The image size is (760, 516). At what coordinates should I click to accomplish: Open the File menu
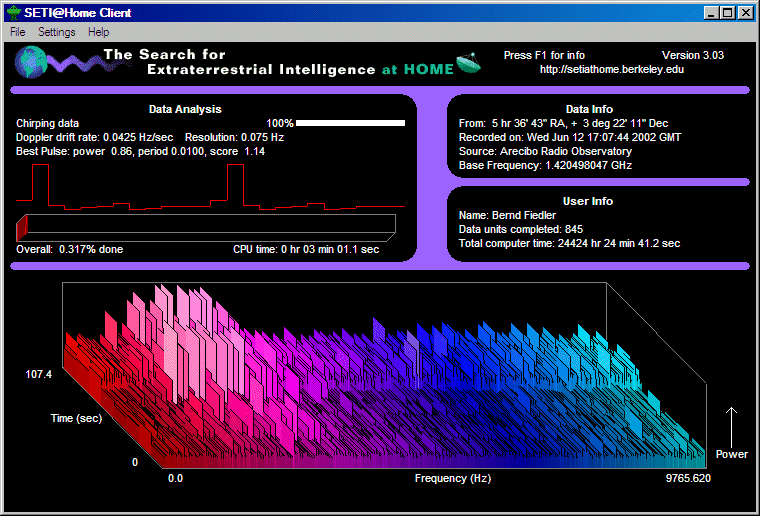click(17, 32)
